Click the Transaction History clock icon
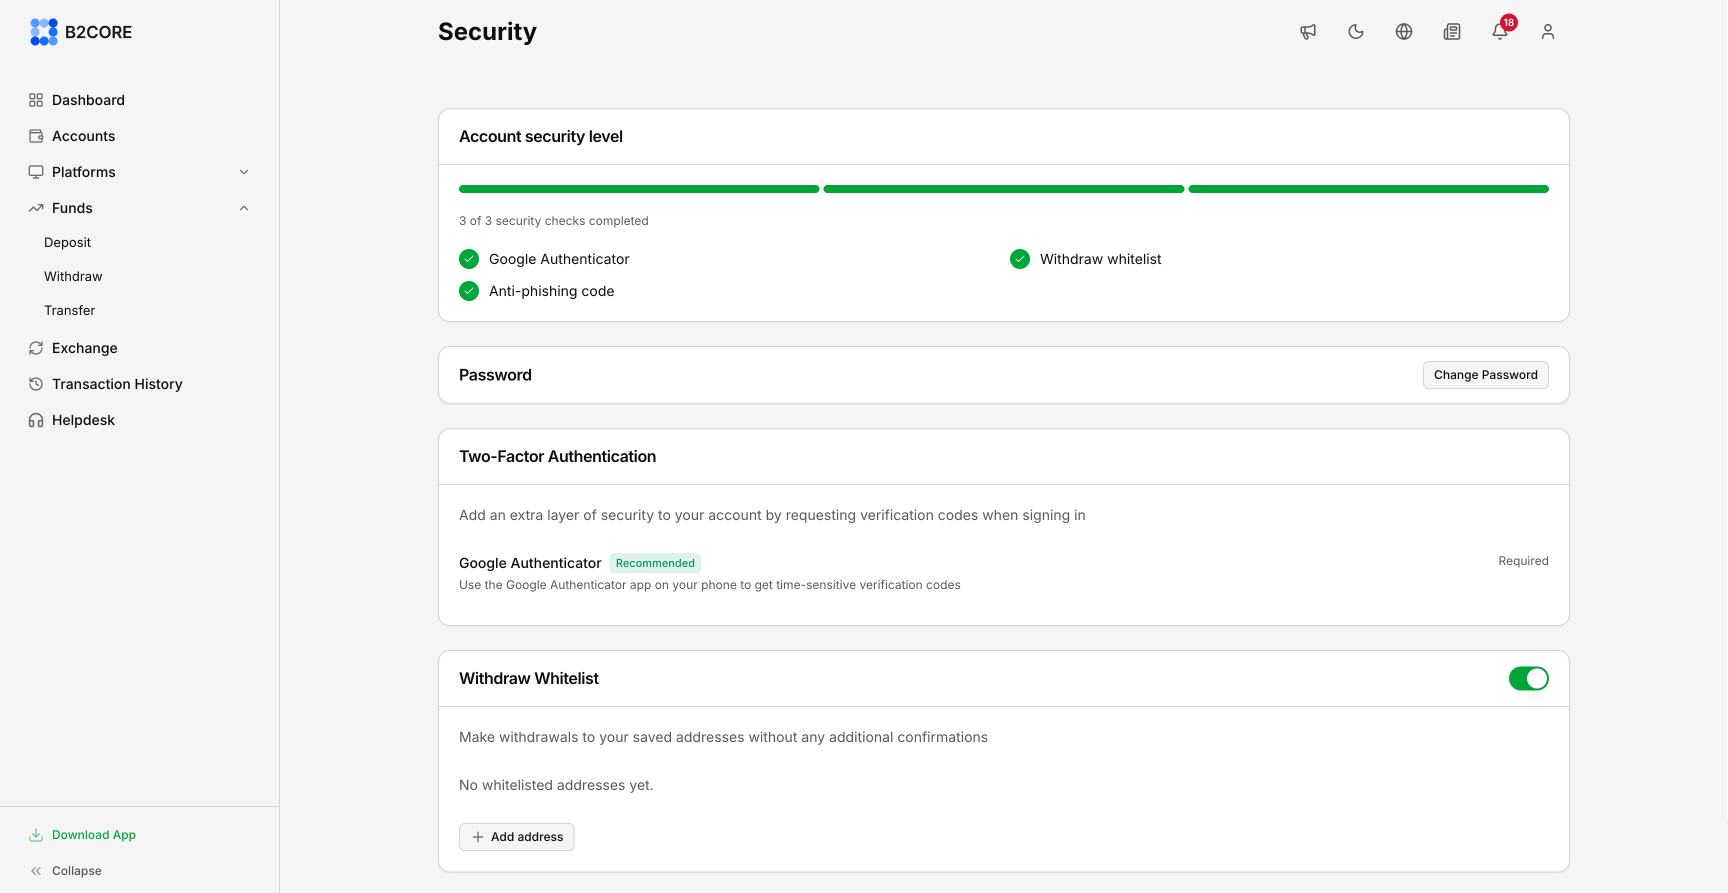The image size is (1728, 893). [x=36, y=384]
